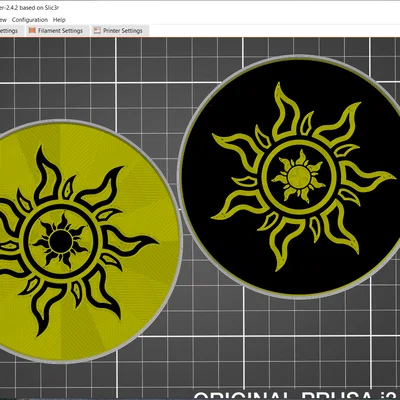Open the Configuration menu
400x400 pixels.
tap(30, 20)
